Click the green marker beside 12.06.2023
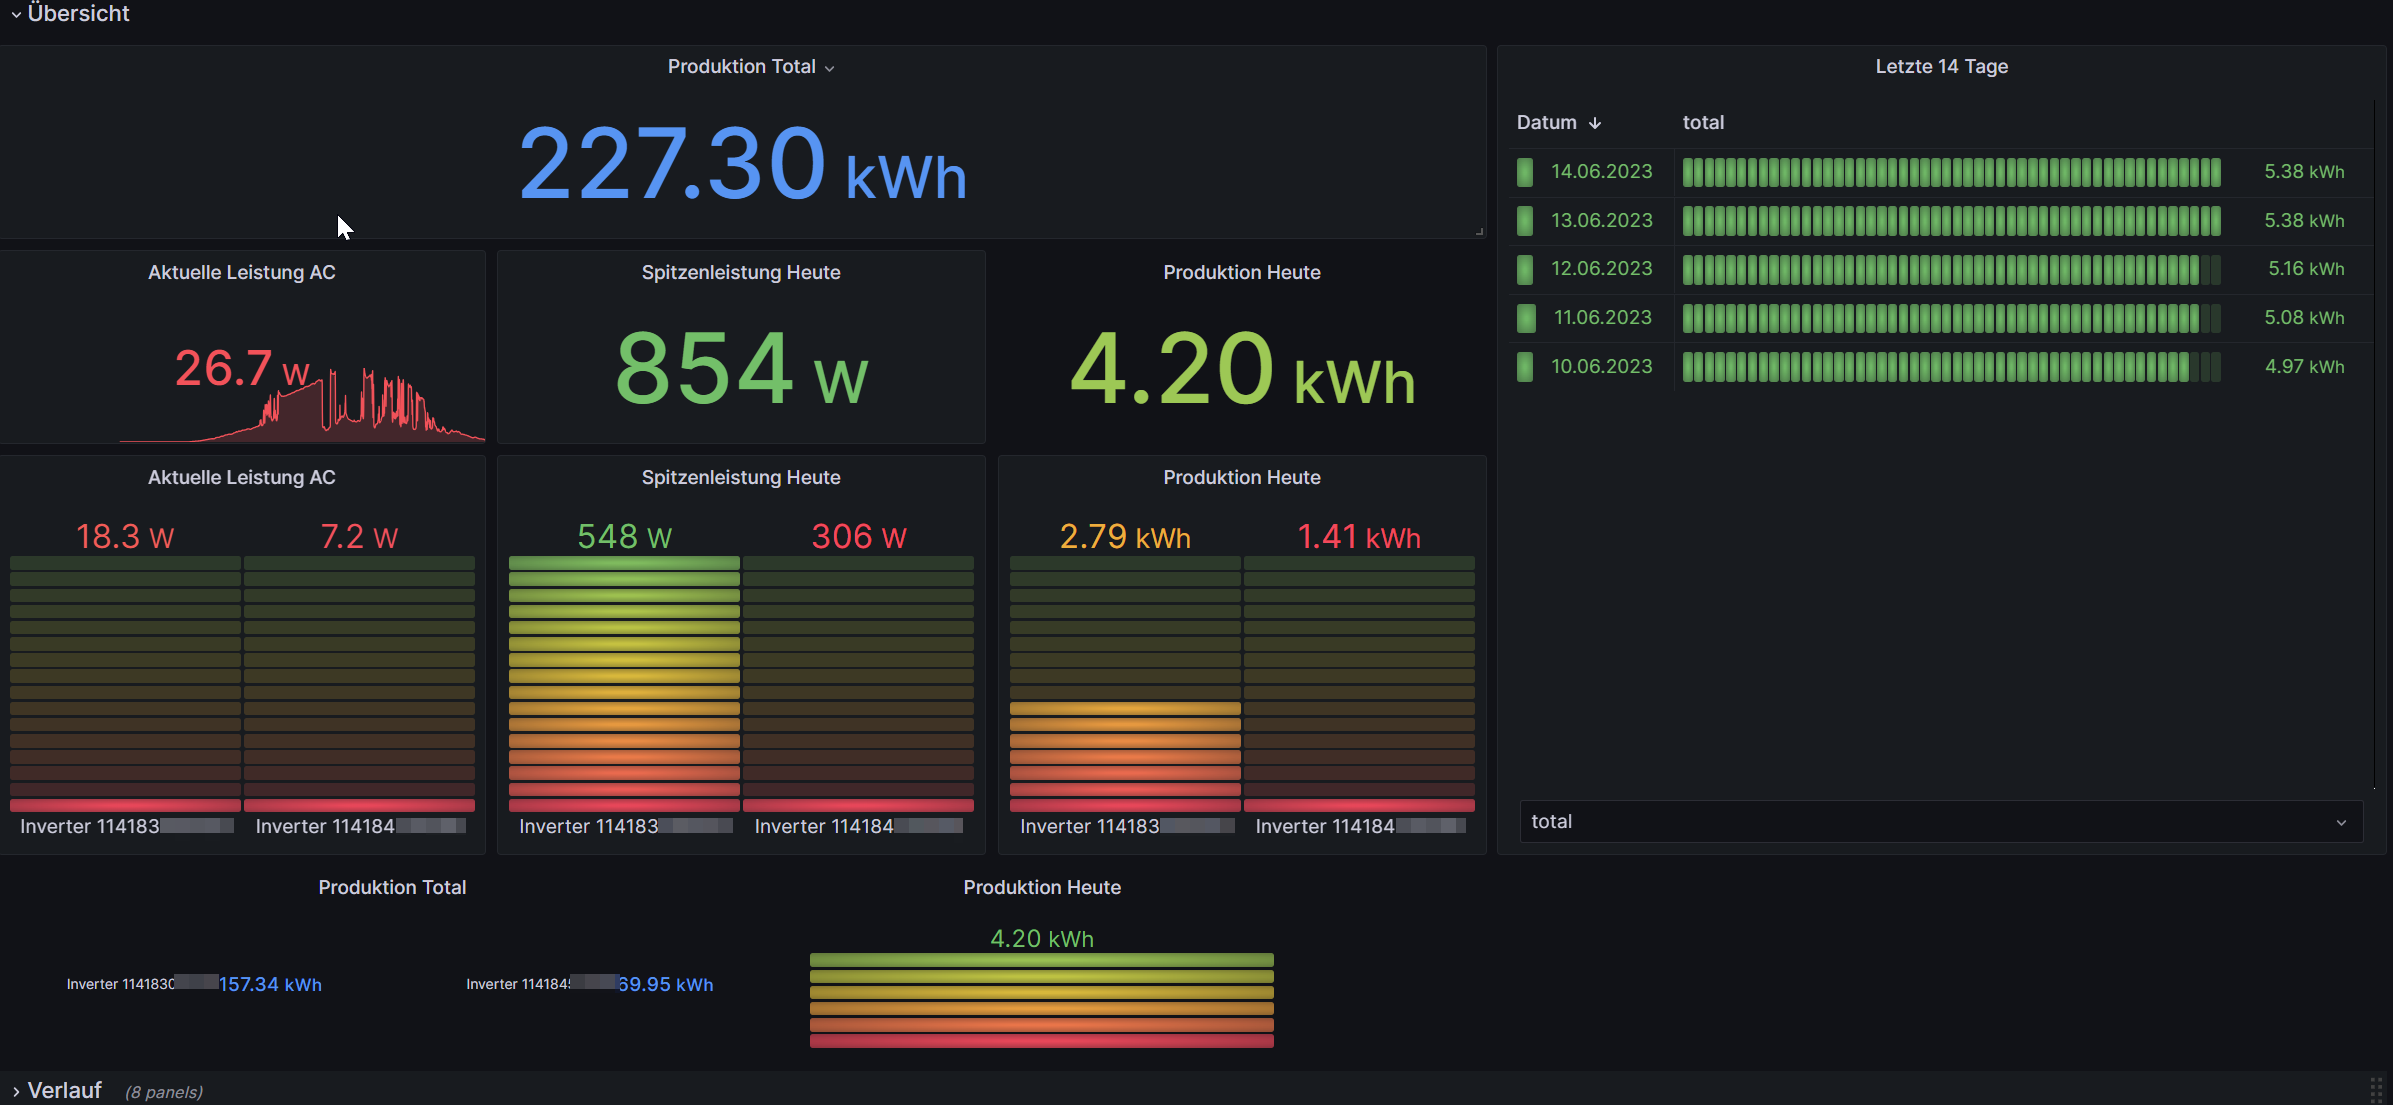This screenshot has height=1105, width=2393. pos(1524,269)
